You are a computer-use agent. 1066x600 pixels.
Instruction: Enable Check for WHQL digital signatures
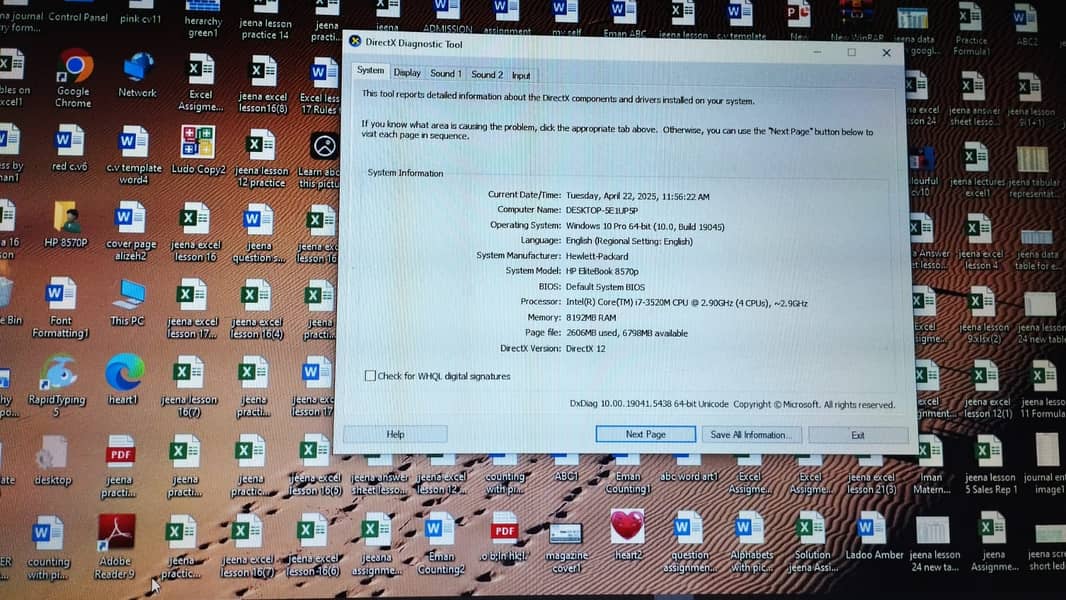click(370, 376)
